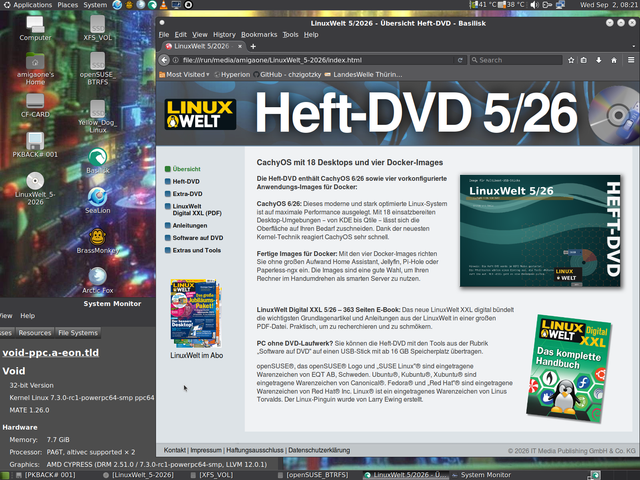
Task: Click the Hyperion bookmark
Action: (232, 75)
